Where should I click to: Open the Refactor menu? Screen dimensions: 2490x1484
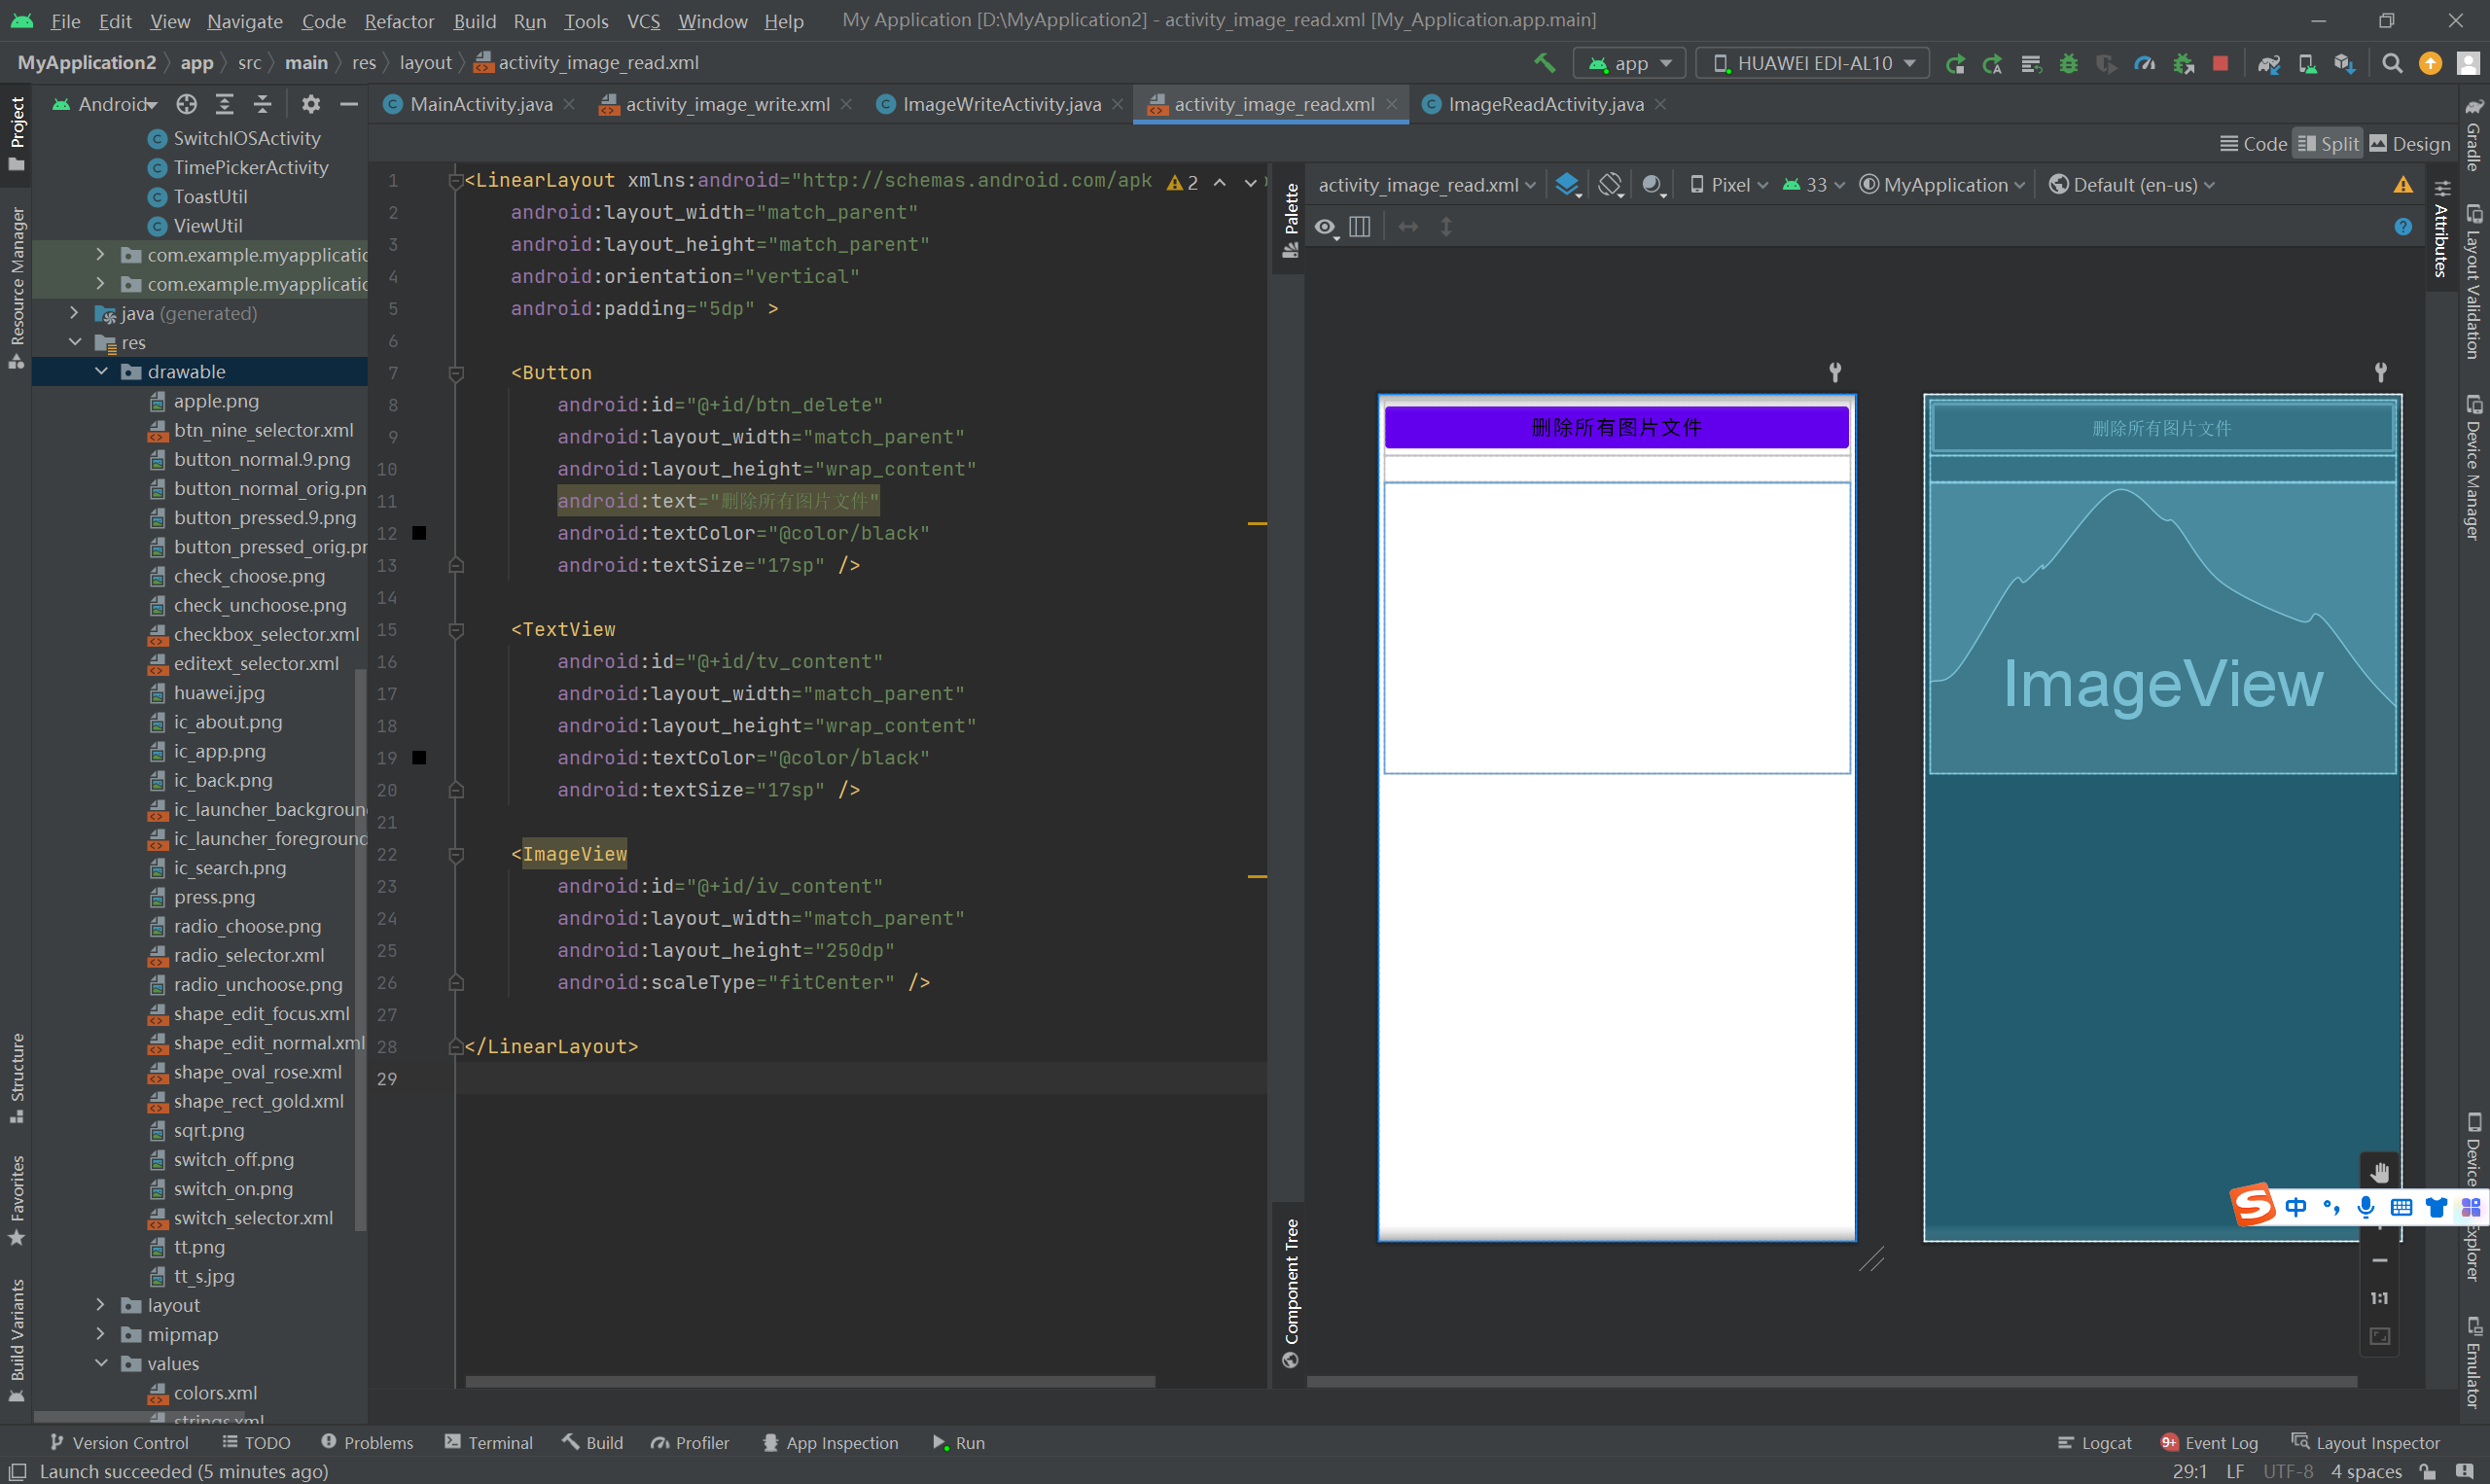click(x=399, y=21)
